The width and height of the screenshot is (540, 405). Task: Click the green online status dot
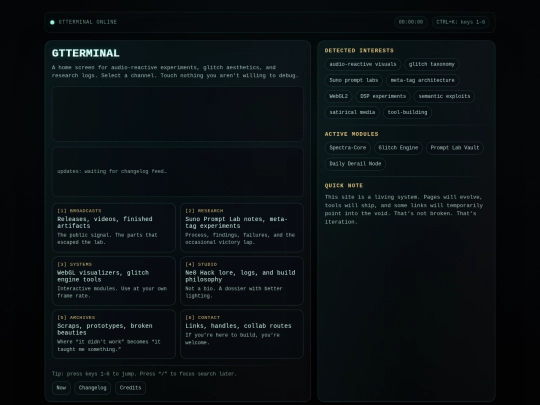click(x=52, y=22)
